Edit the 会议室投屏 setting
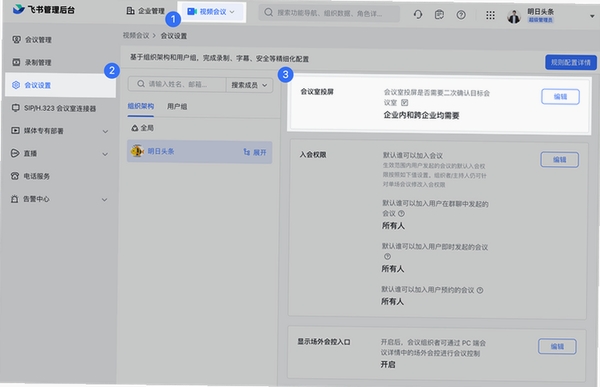This screenshot has height=387, width=600. [560, 96]
